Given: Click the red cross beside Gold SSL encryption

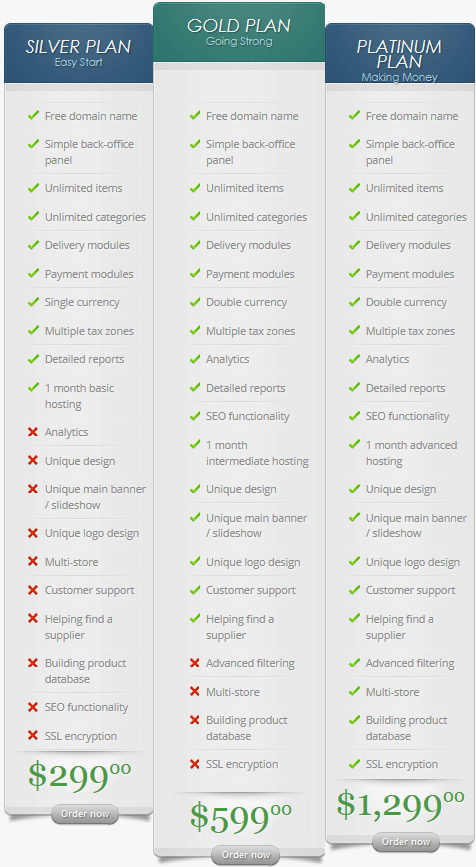Looking at the screenshot, I should click(195, 764).
